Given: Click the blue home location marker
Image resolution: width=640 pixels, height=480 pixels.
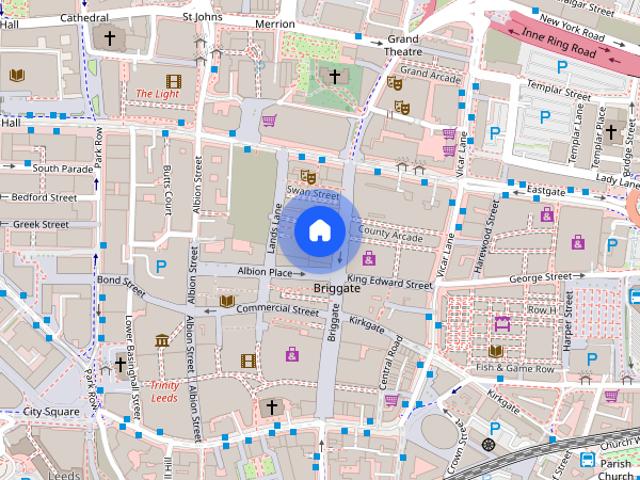Looking at the screenshot, I should click(x=319, y=231).
